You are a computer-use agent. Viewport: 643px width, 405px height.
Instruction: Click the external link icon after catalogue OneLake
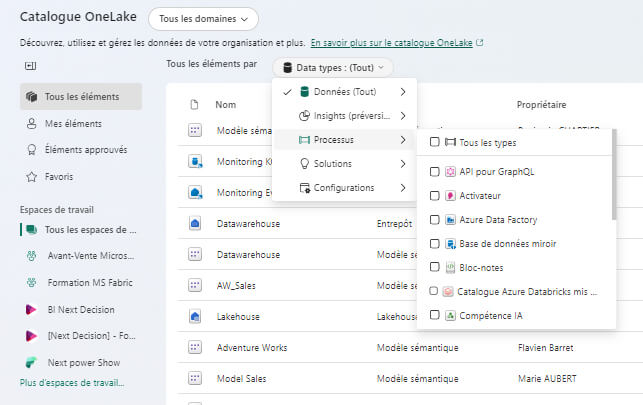tap(480, 42)
